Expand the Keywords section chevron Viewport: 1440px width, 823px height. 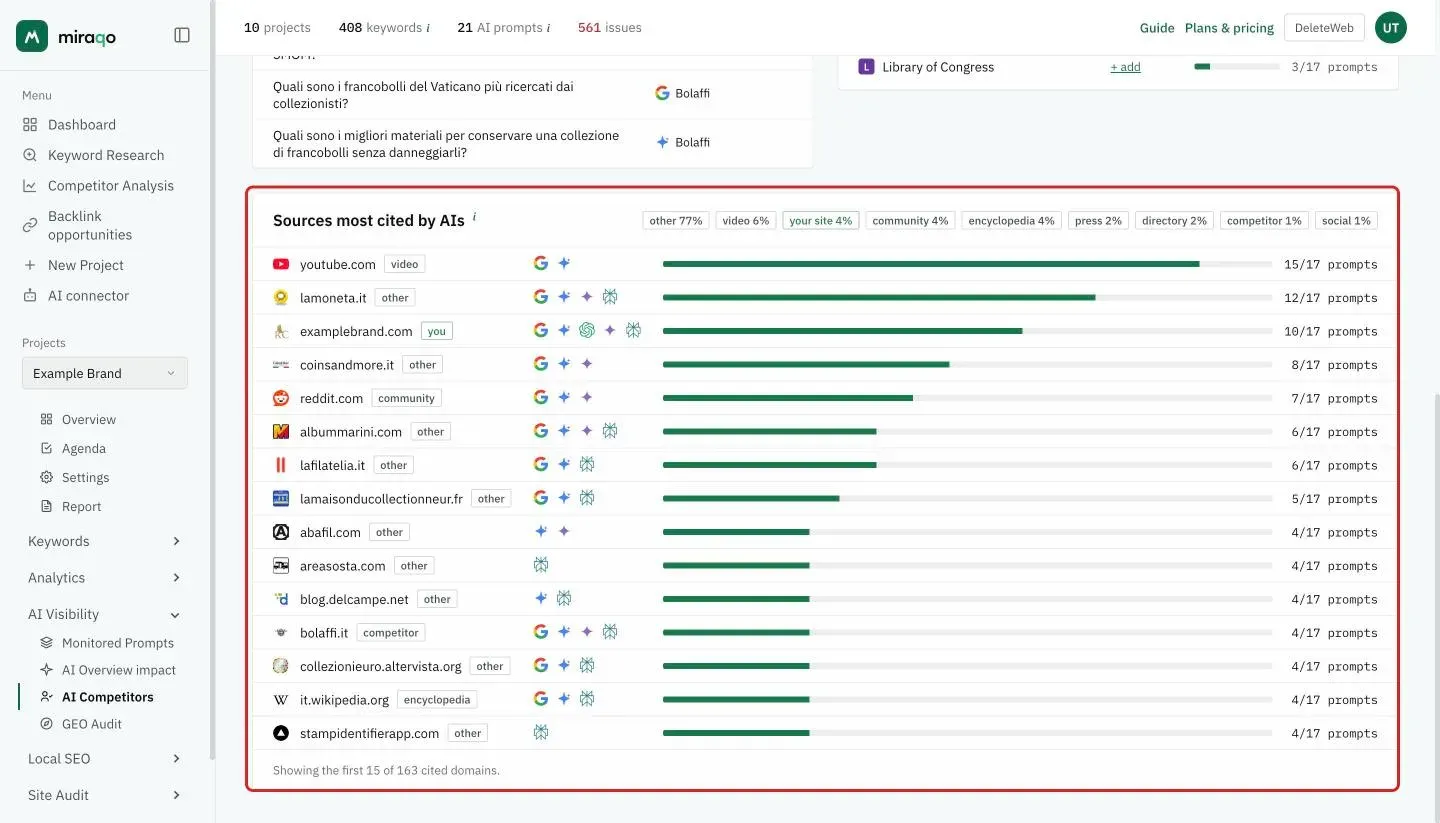point(176,541)
